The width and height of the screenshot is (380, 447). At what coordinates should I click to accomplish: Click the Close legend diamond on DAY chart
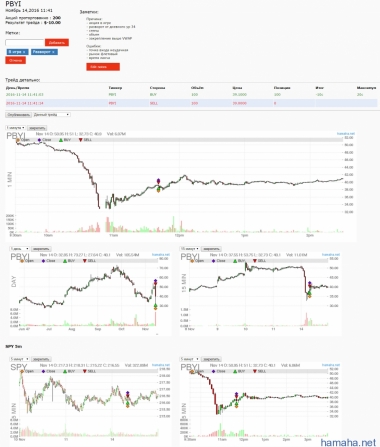click(x=43, y=261)
